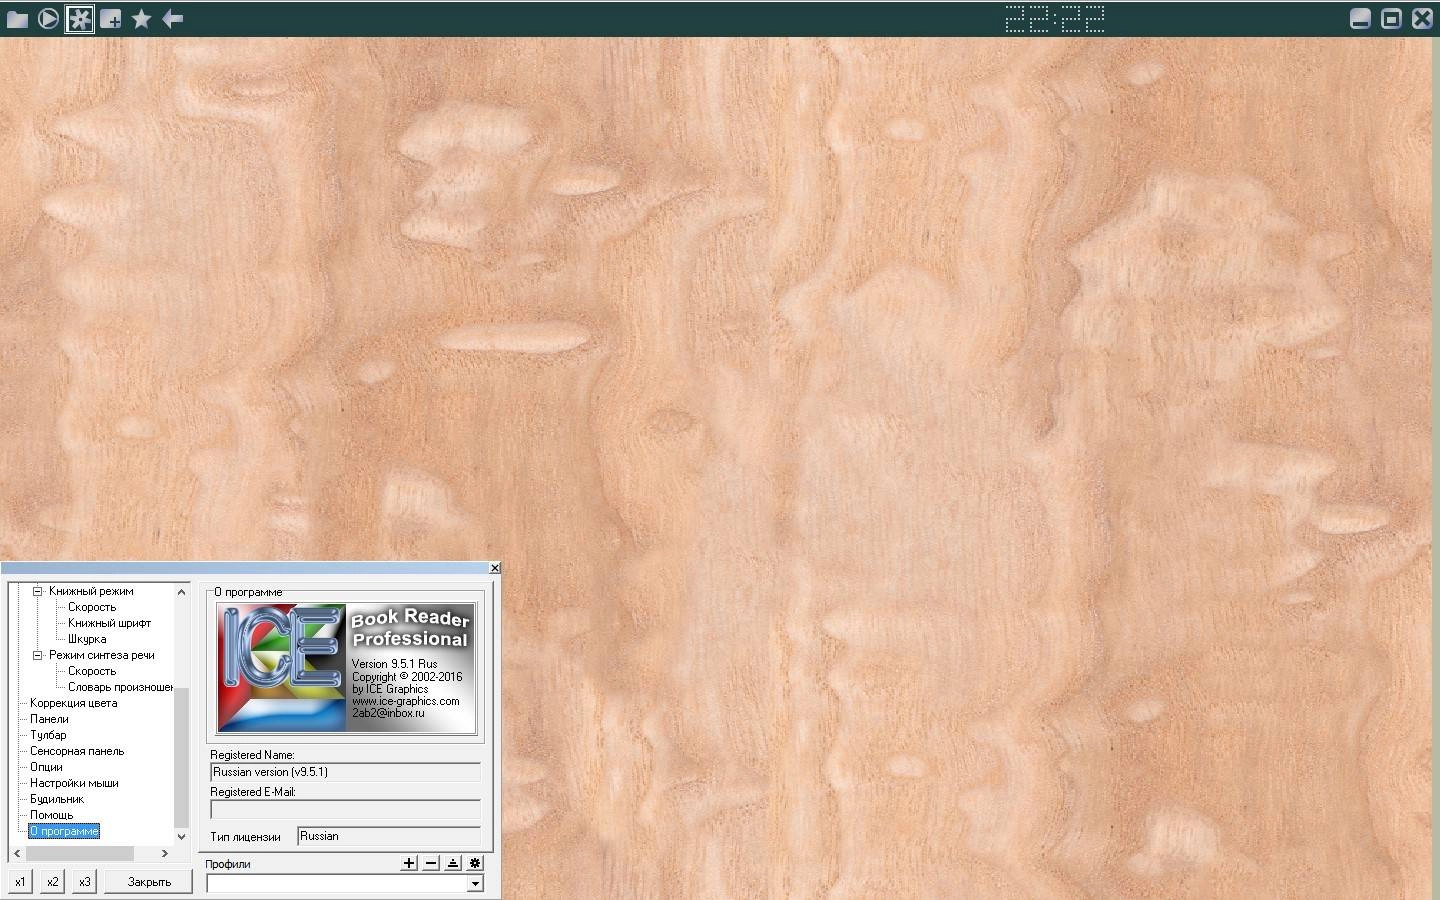Screen dimensions: 1440x900
Task: Collapse the Режим синтеза речи node
Action: point(37,655)
